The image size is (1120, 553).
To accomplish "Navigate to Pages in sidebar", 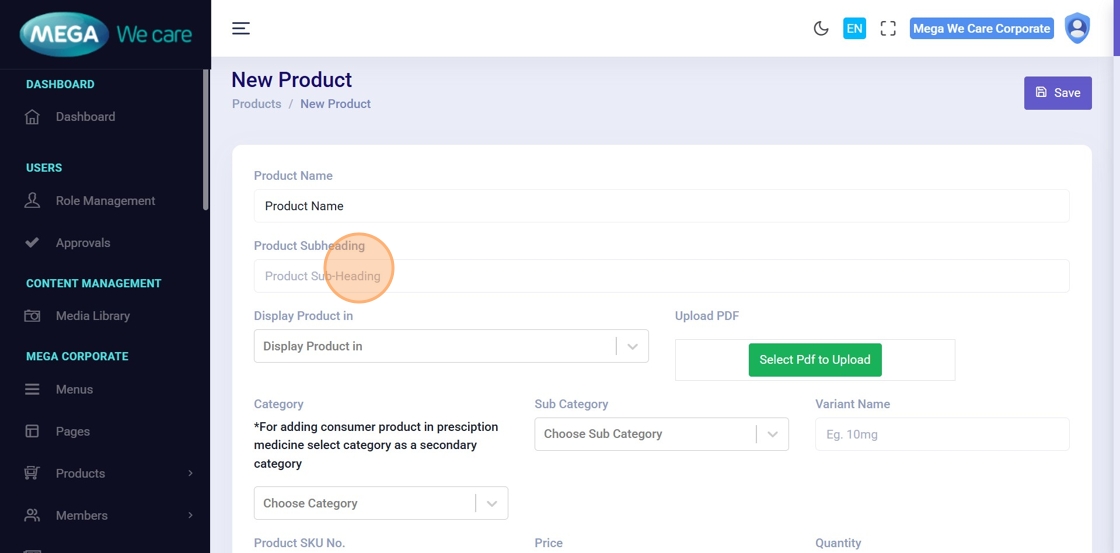I will point(72,432).
